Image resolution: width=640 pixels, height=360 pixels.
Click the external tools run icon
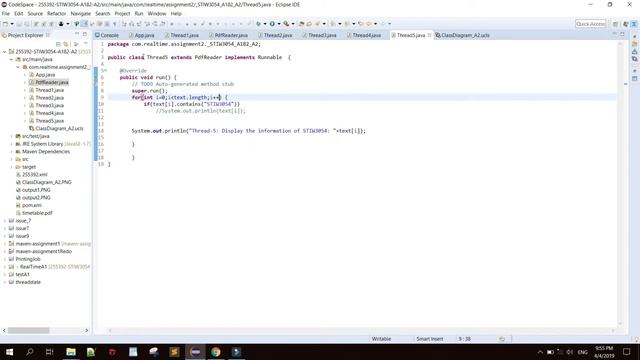point(286,24)
